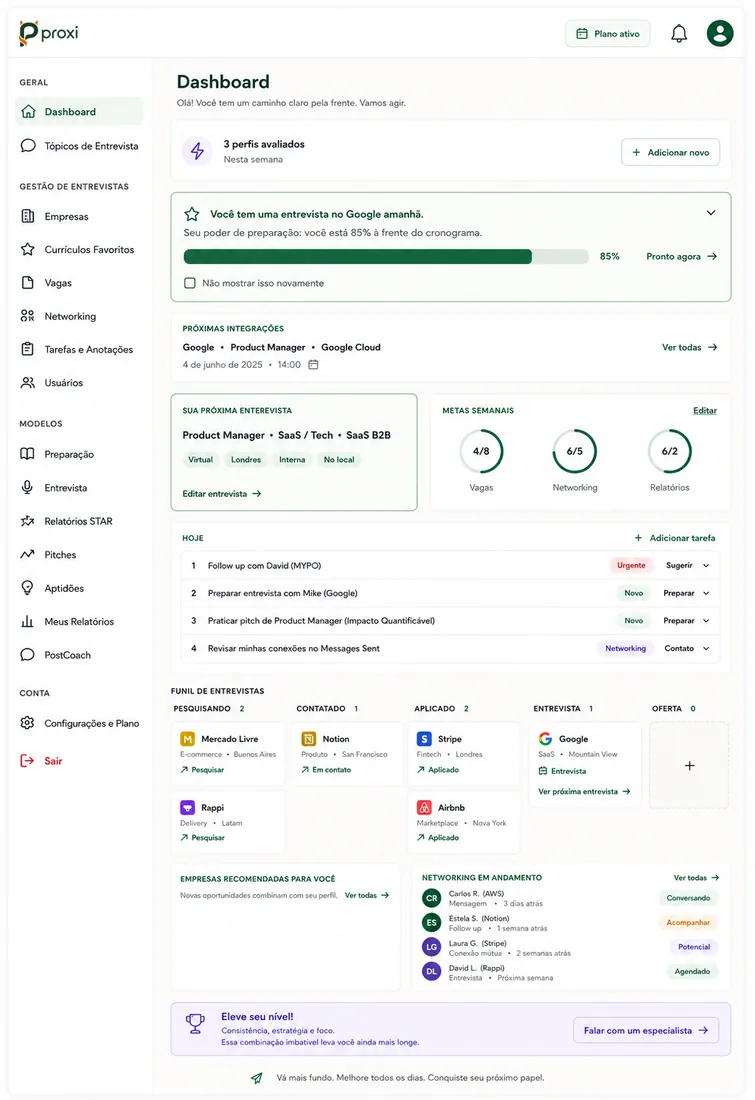This screenshot has height=1100, width=755.
Task: Click the lightning bolt icon beside perfis avaliados
Action: [x=197, y=151]
